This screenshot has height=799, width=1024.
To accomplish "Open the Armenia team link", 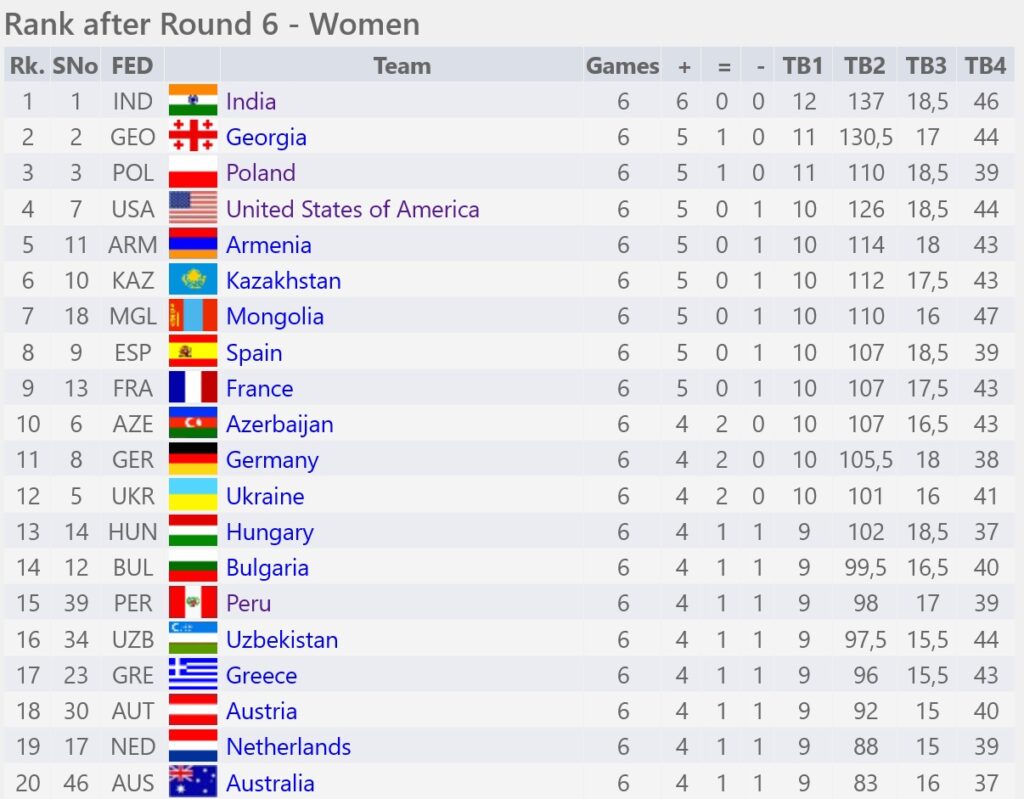I will coord(268,245).
